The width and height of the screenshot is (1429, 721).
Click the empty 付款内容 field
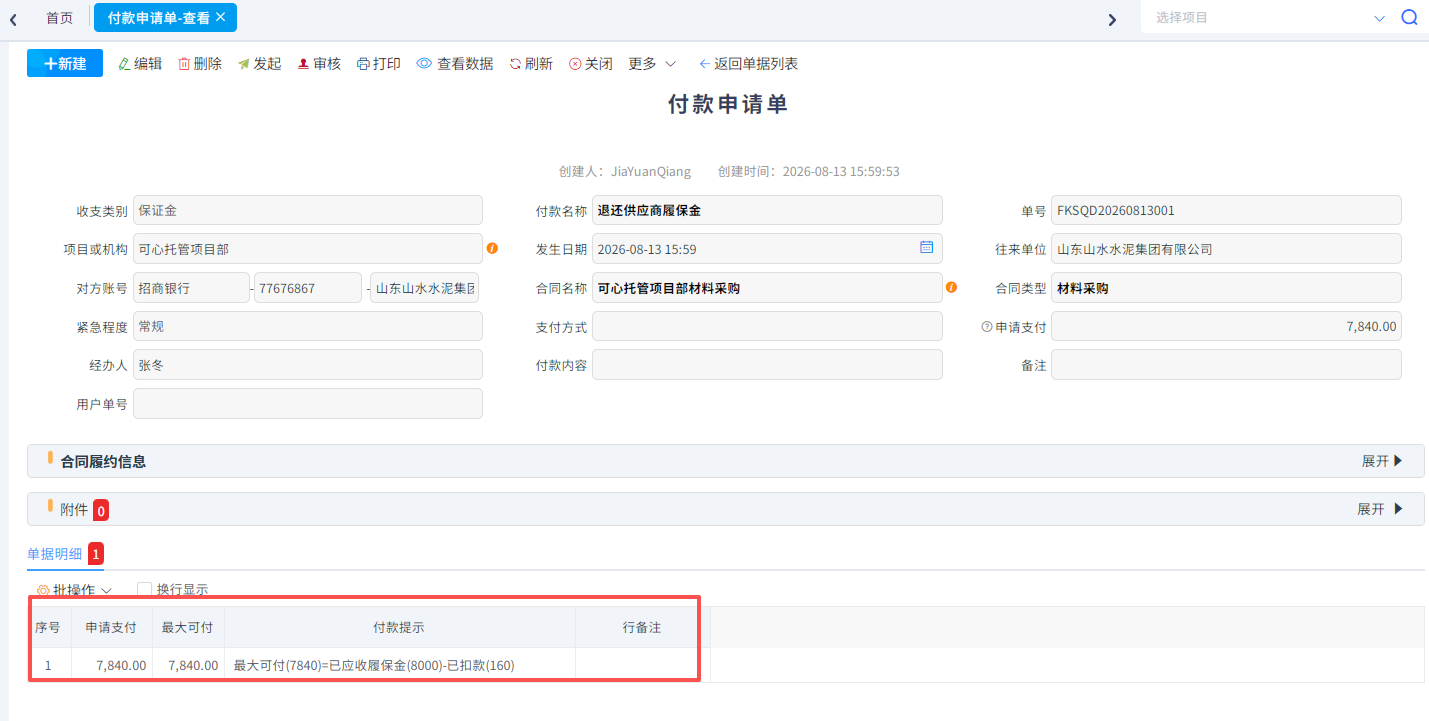767,365
